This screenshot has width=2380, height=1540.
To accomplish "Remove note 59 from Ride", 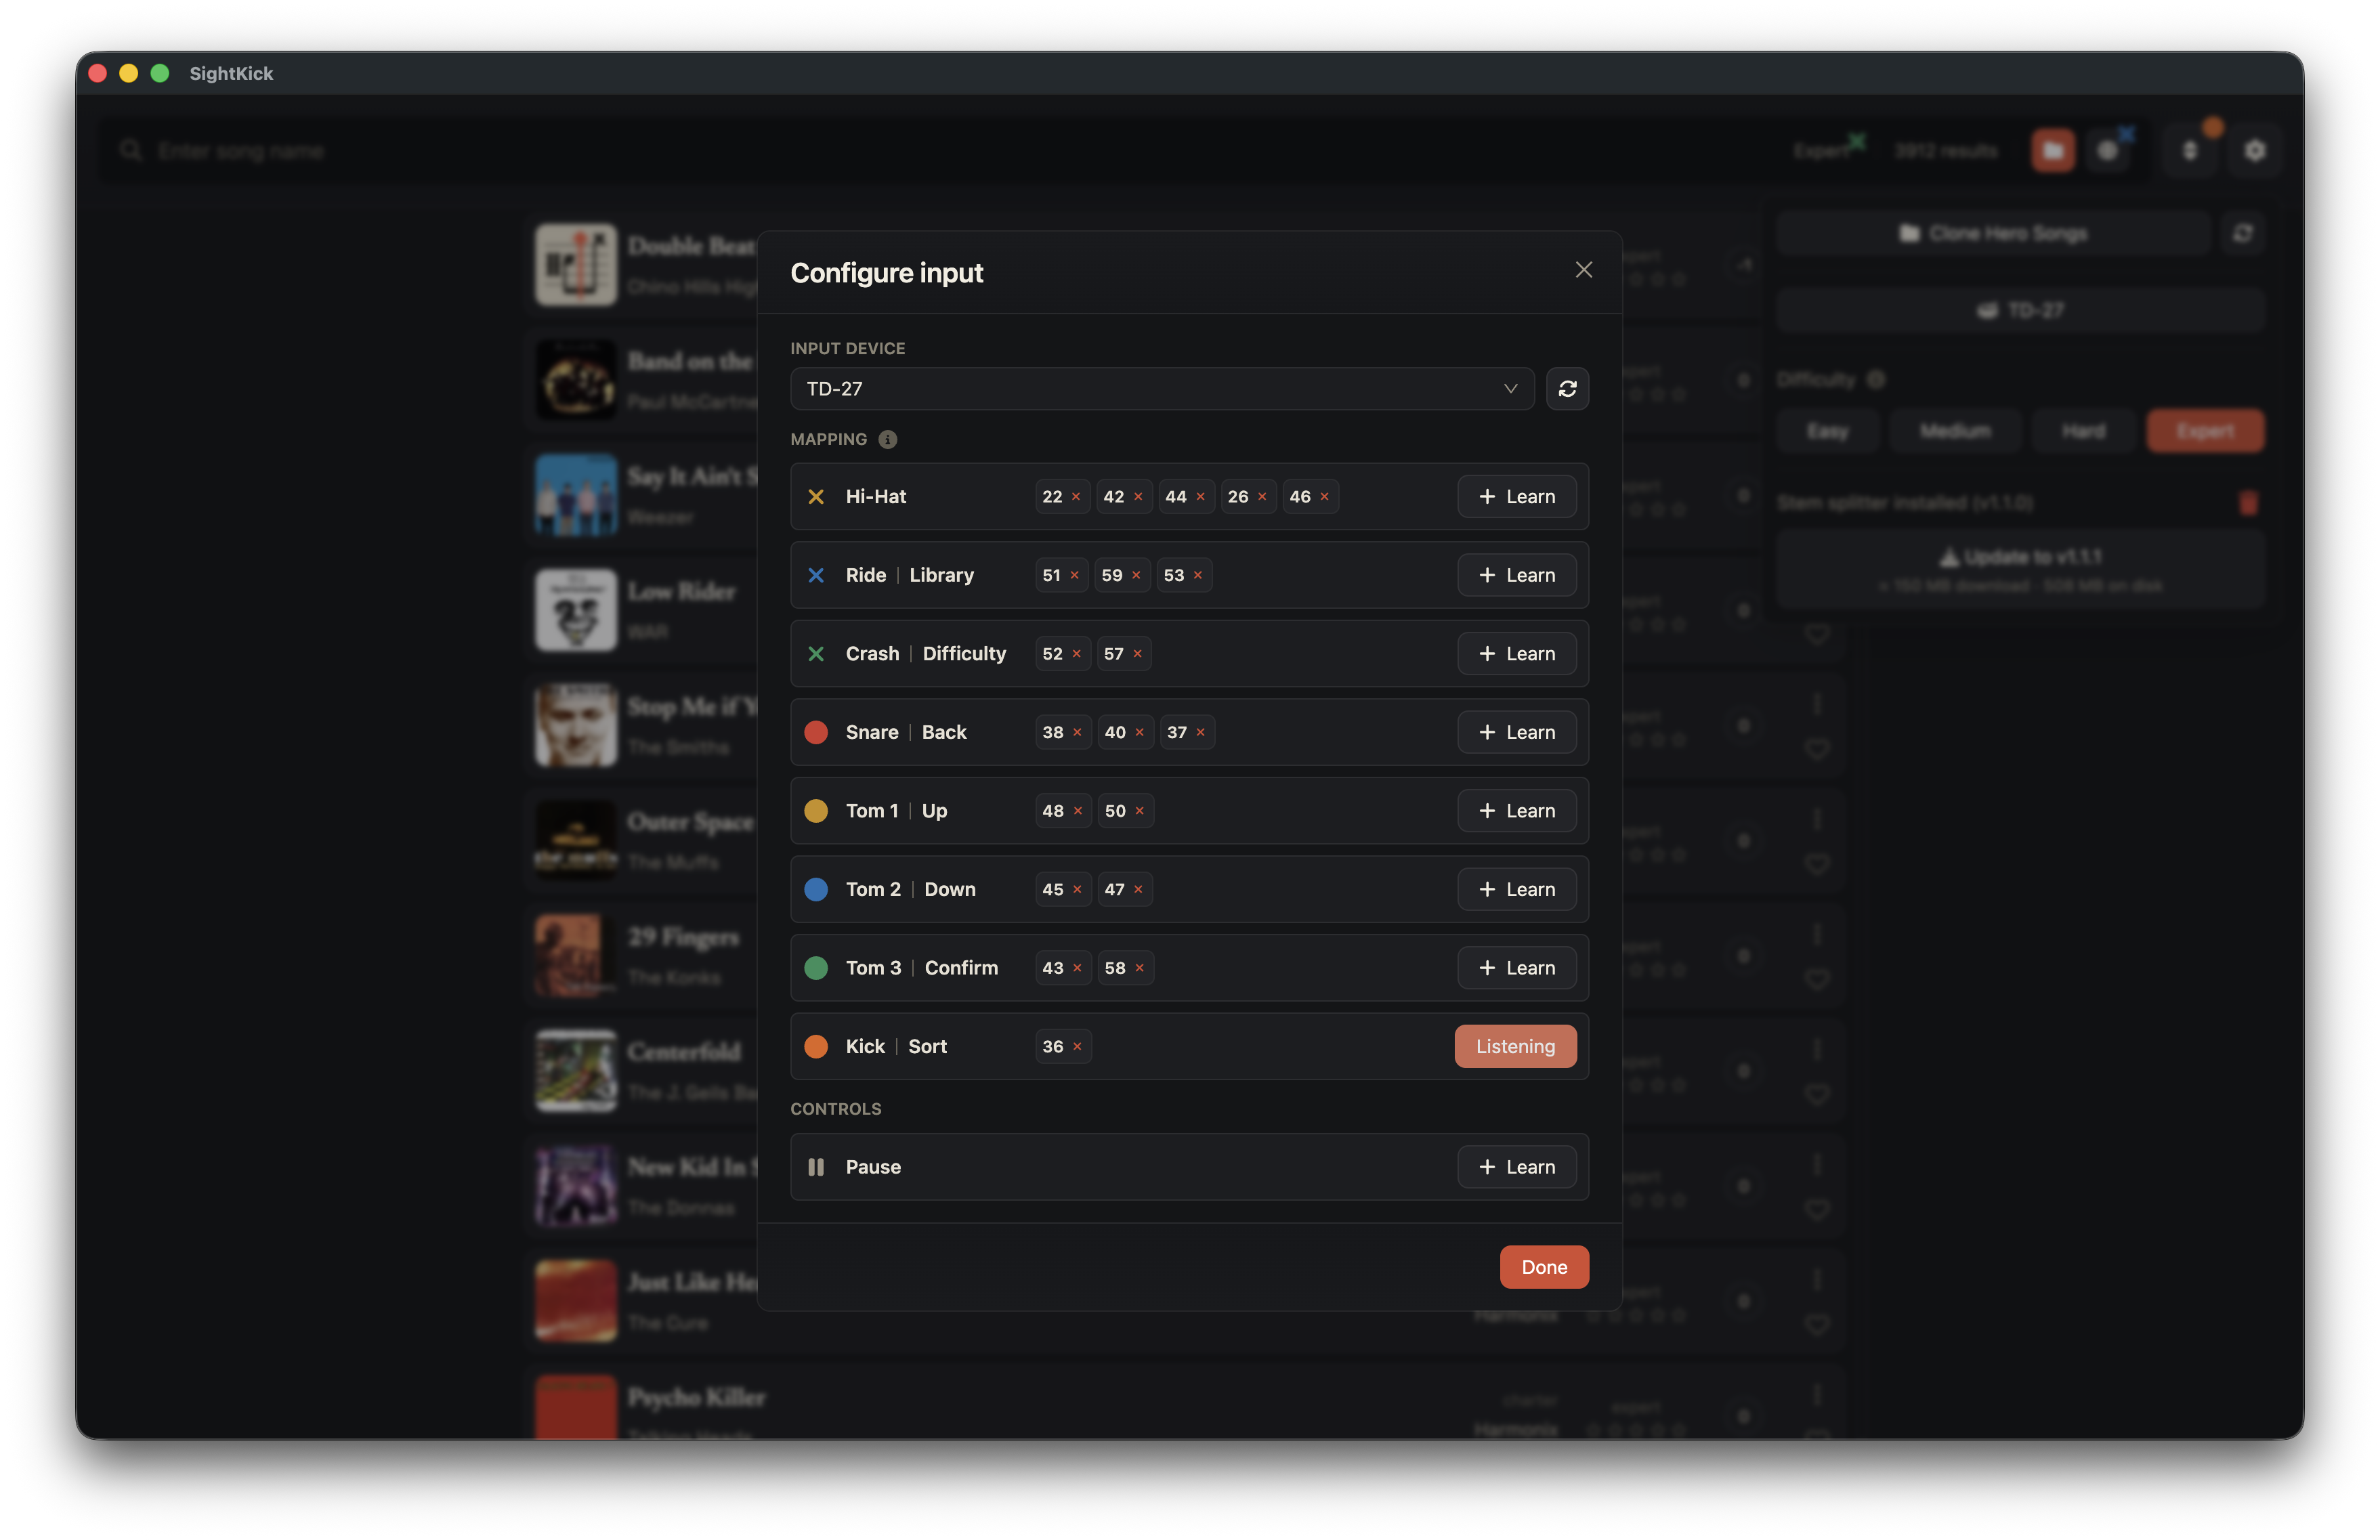I will [x=1136, y=575].
